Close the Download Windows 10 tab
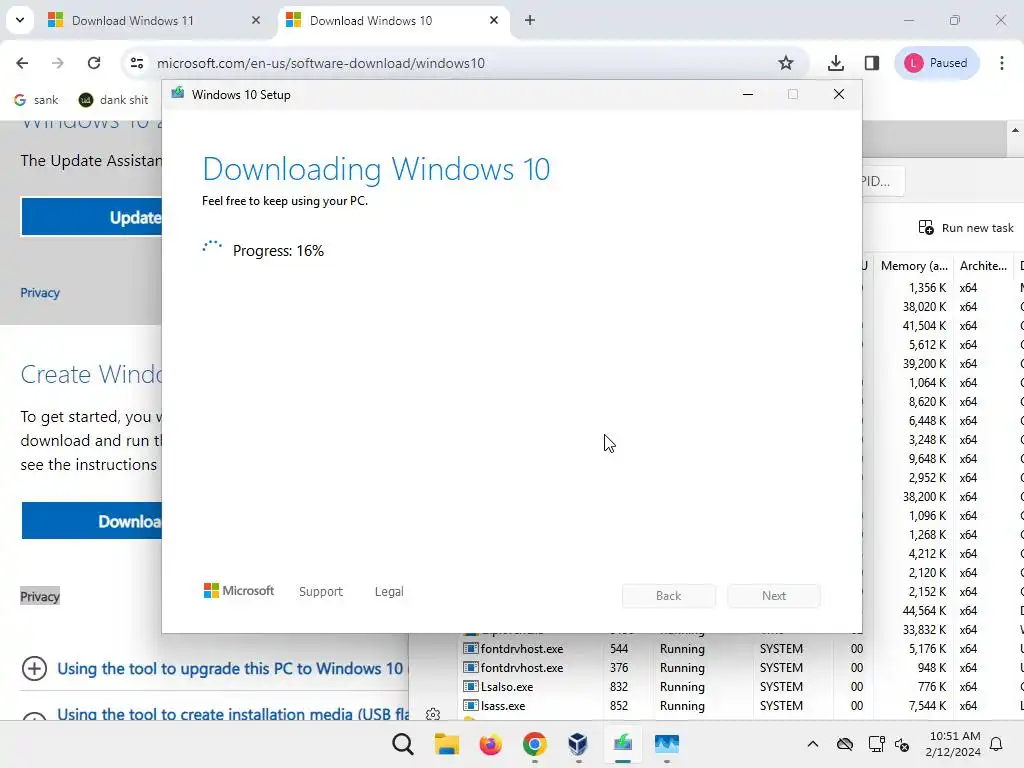The image size is (1024, 768). 494,20
